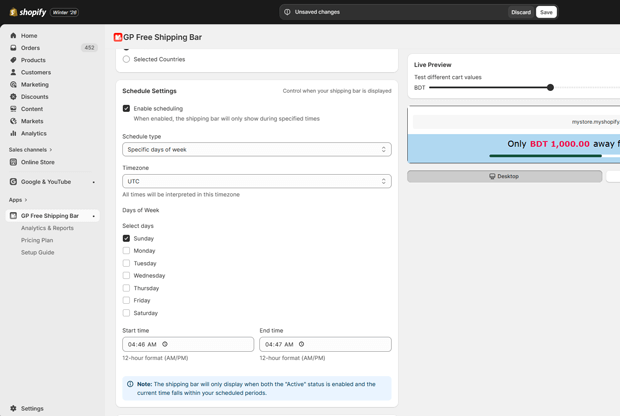Check the Thursday checkbox

126,288
